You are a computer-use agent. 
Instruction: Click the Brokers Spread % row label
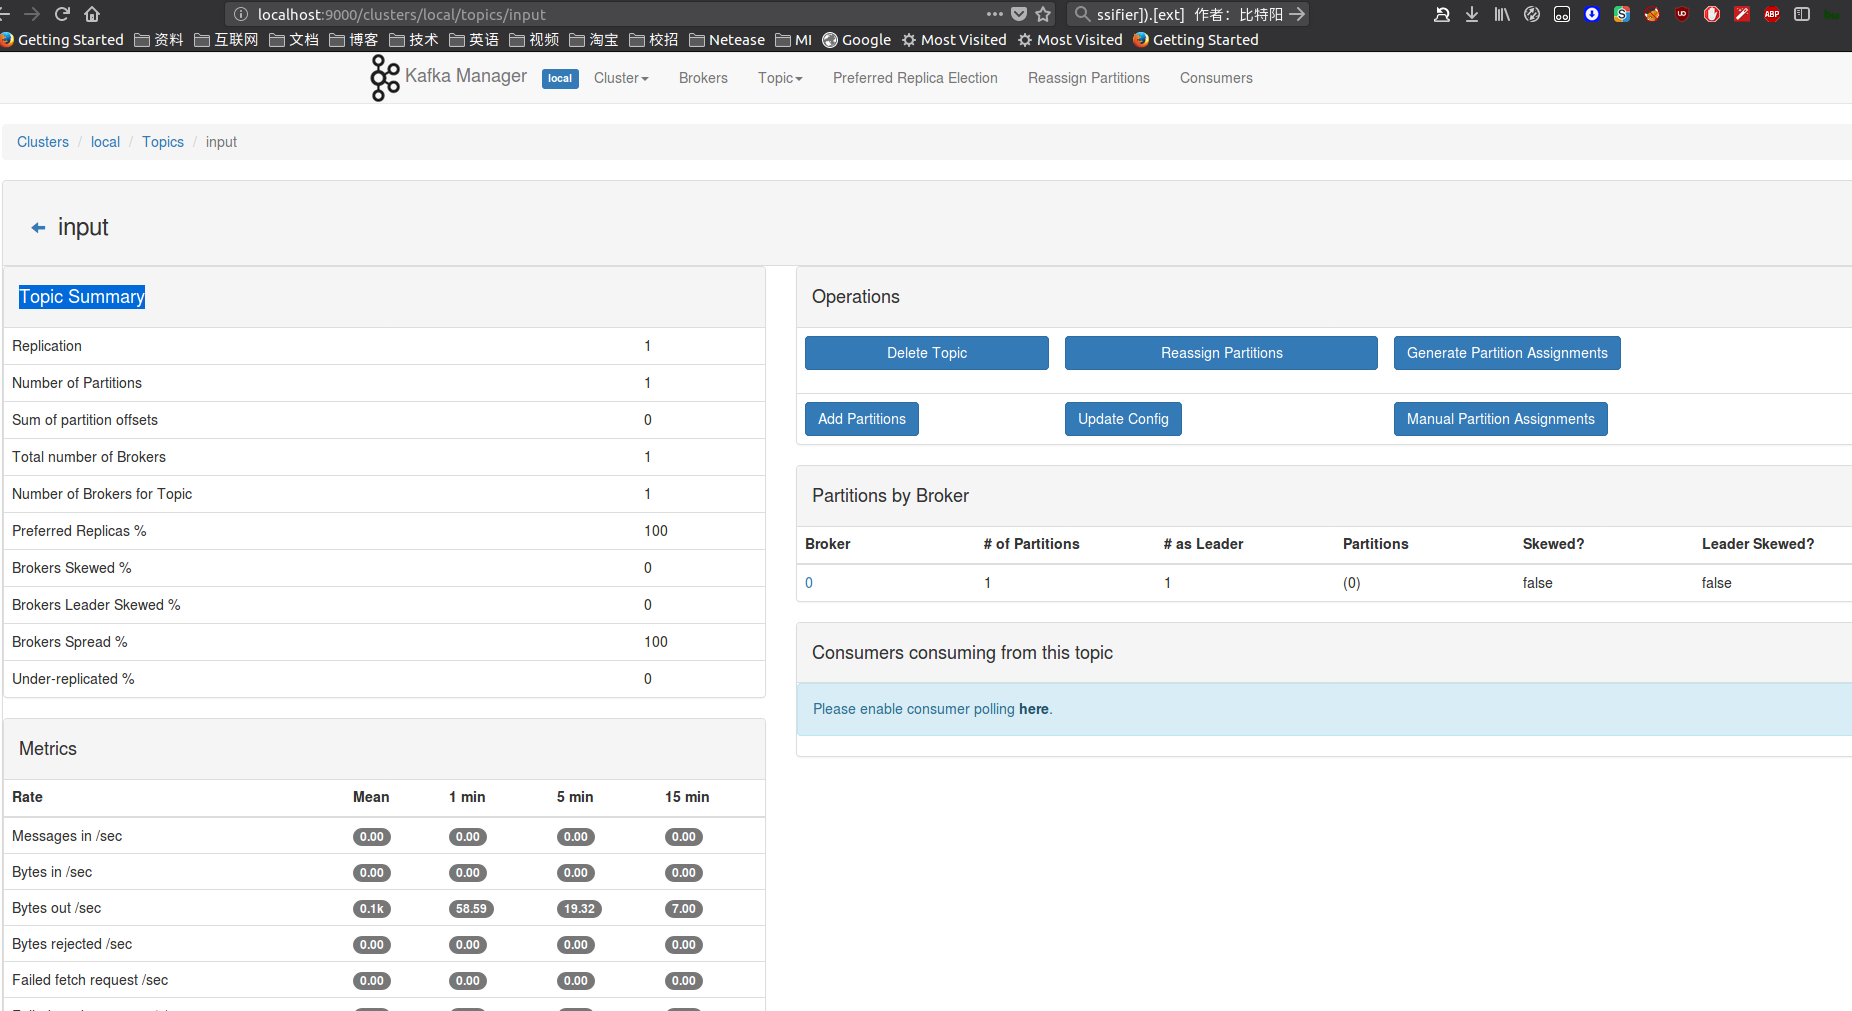pos(70,642)
